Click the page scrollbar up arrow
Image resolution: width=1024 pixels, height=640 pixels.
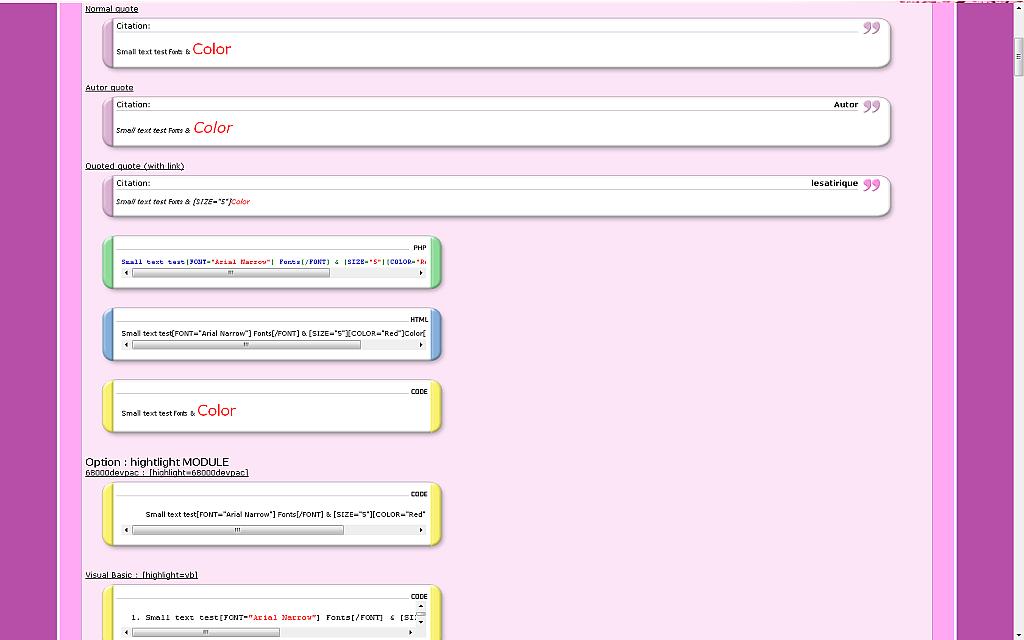click(x=1018, y=6)
